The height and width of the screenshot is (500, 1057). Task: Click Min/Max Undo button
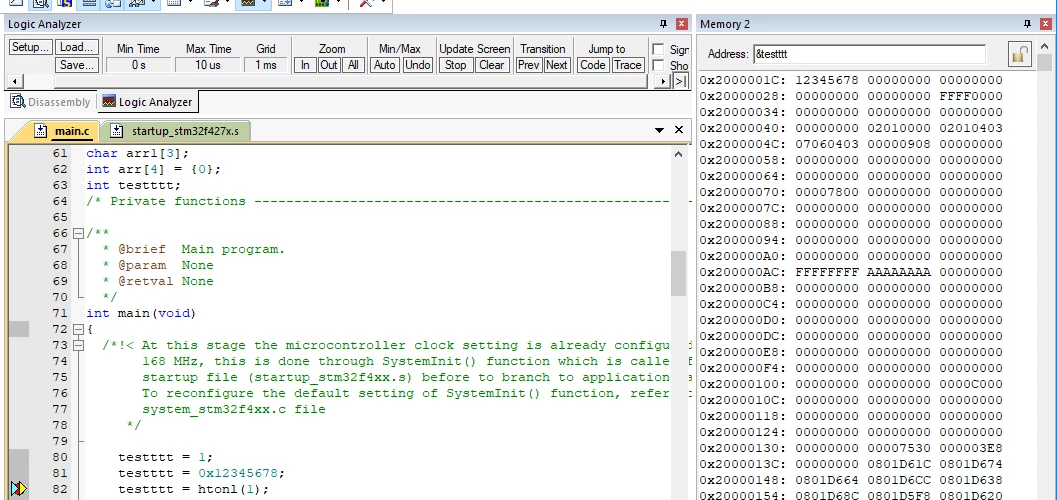[x=418, y=65]
